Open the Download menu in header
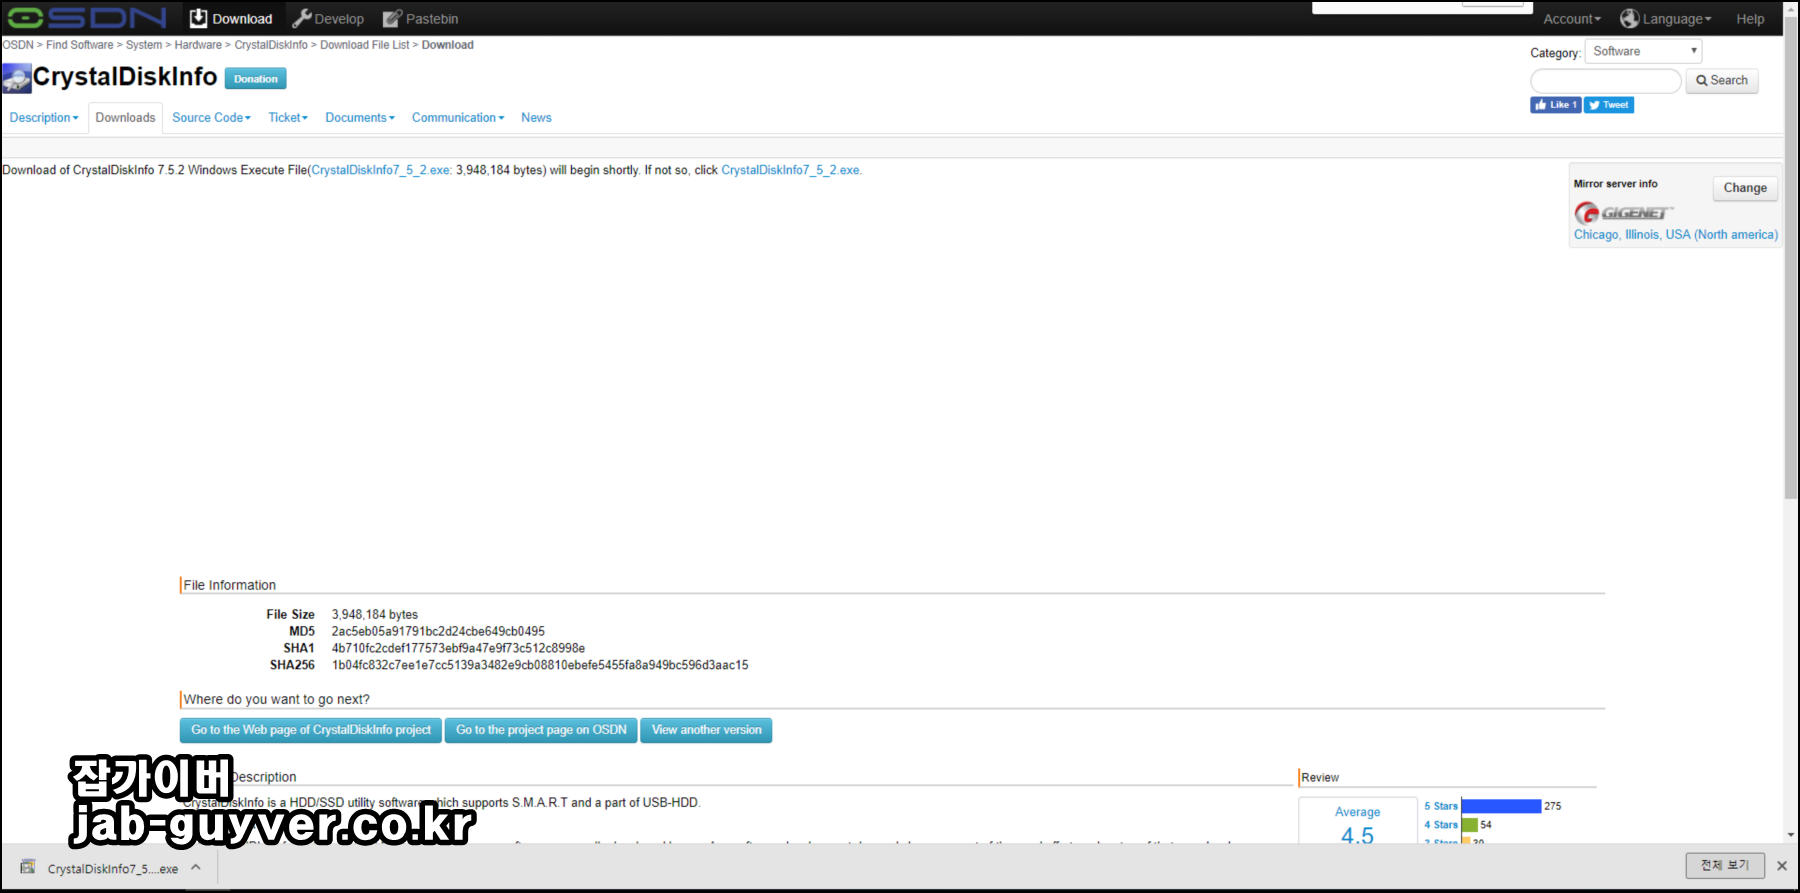The image size is (1800, 893). [x=231, y=18]
